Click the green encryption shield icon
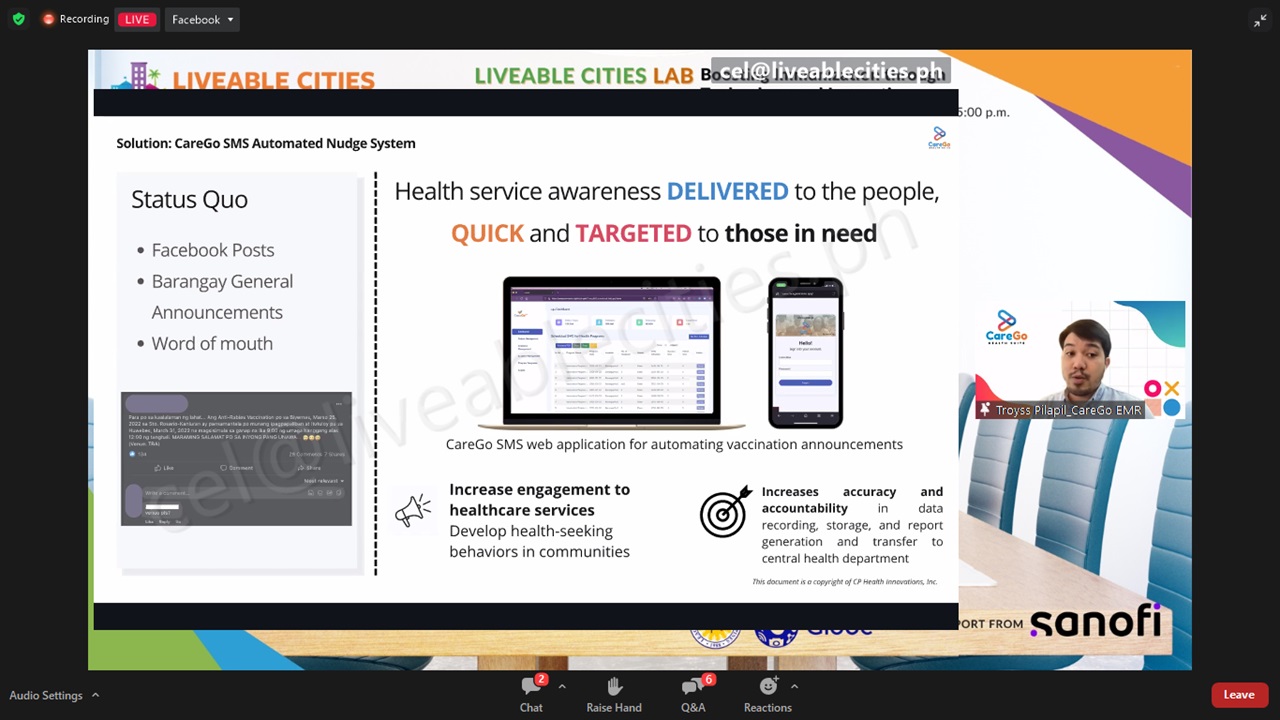Viewport: 1280px width, 720px height. [x=19, y=19]
